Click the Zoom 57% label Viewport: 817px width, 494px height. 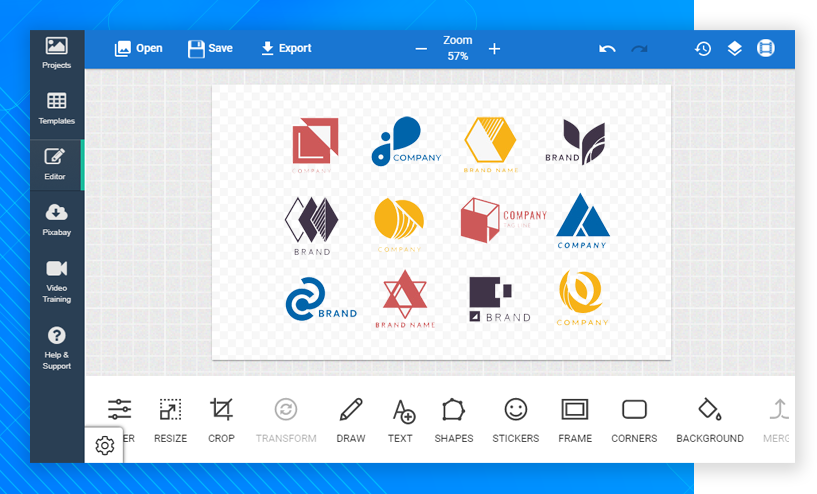(457, 48)
